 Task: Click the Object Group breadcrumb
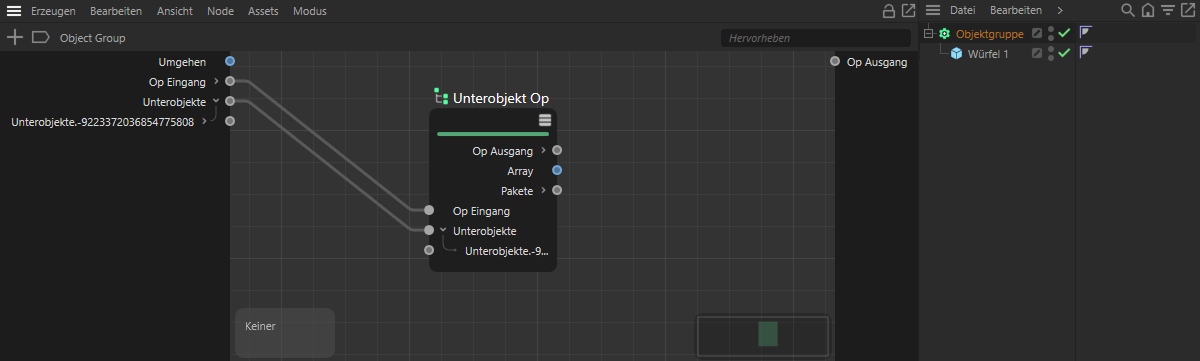pos(93,38)
